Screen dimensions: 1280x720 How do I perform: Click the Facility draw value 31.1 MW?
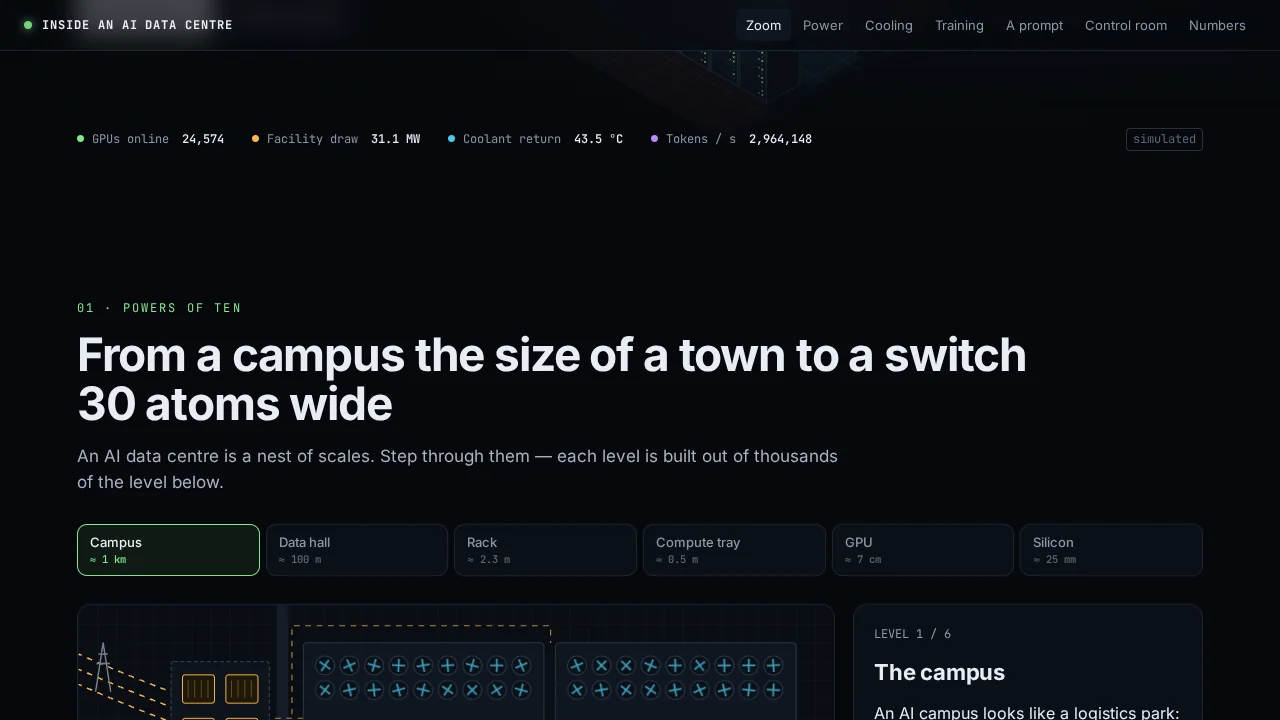395,139
